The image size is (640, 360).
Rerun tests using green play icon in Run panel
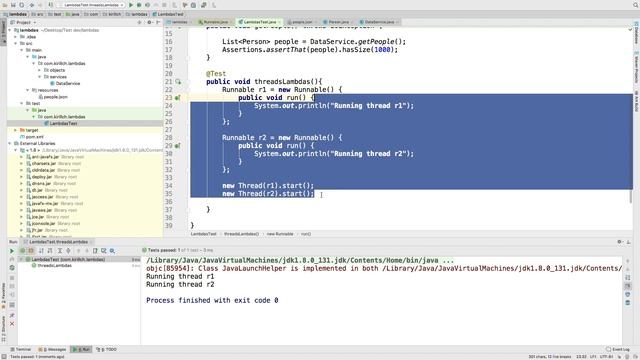tap(12, 251)
